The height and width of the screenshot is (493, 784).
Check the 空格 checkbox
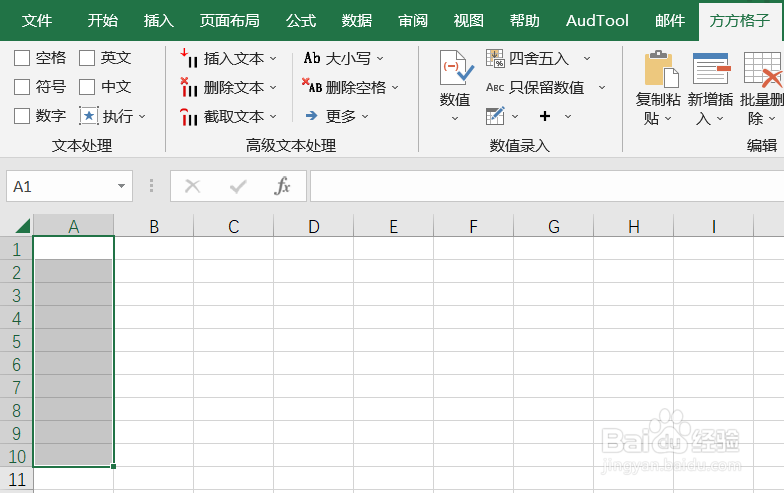(x=22, y=58)
